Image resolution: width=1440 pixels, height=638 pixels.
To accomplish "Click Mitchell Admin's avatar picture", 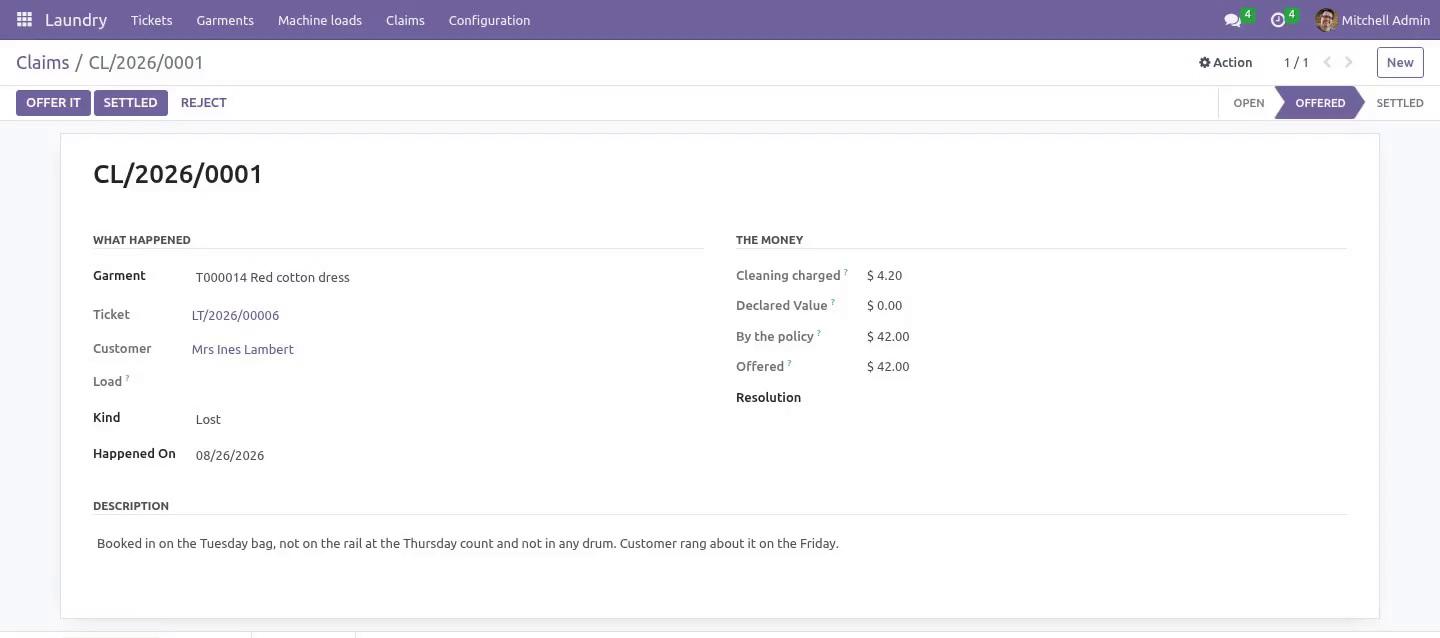I will (1326, 20).
